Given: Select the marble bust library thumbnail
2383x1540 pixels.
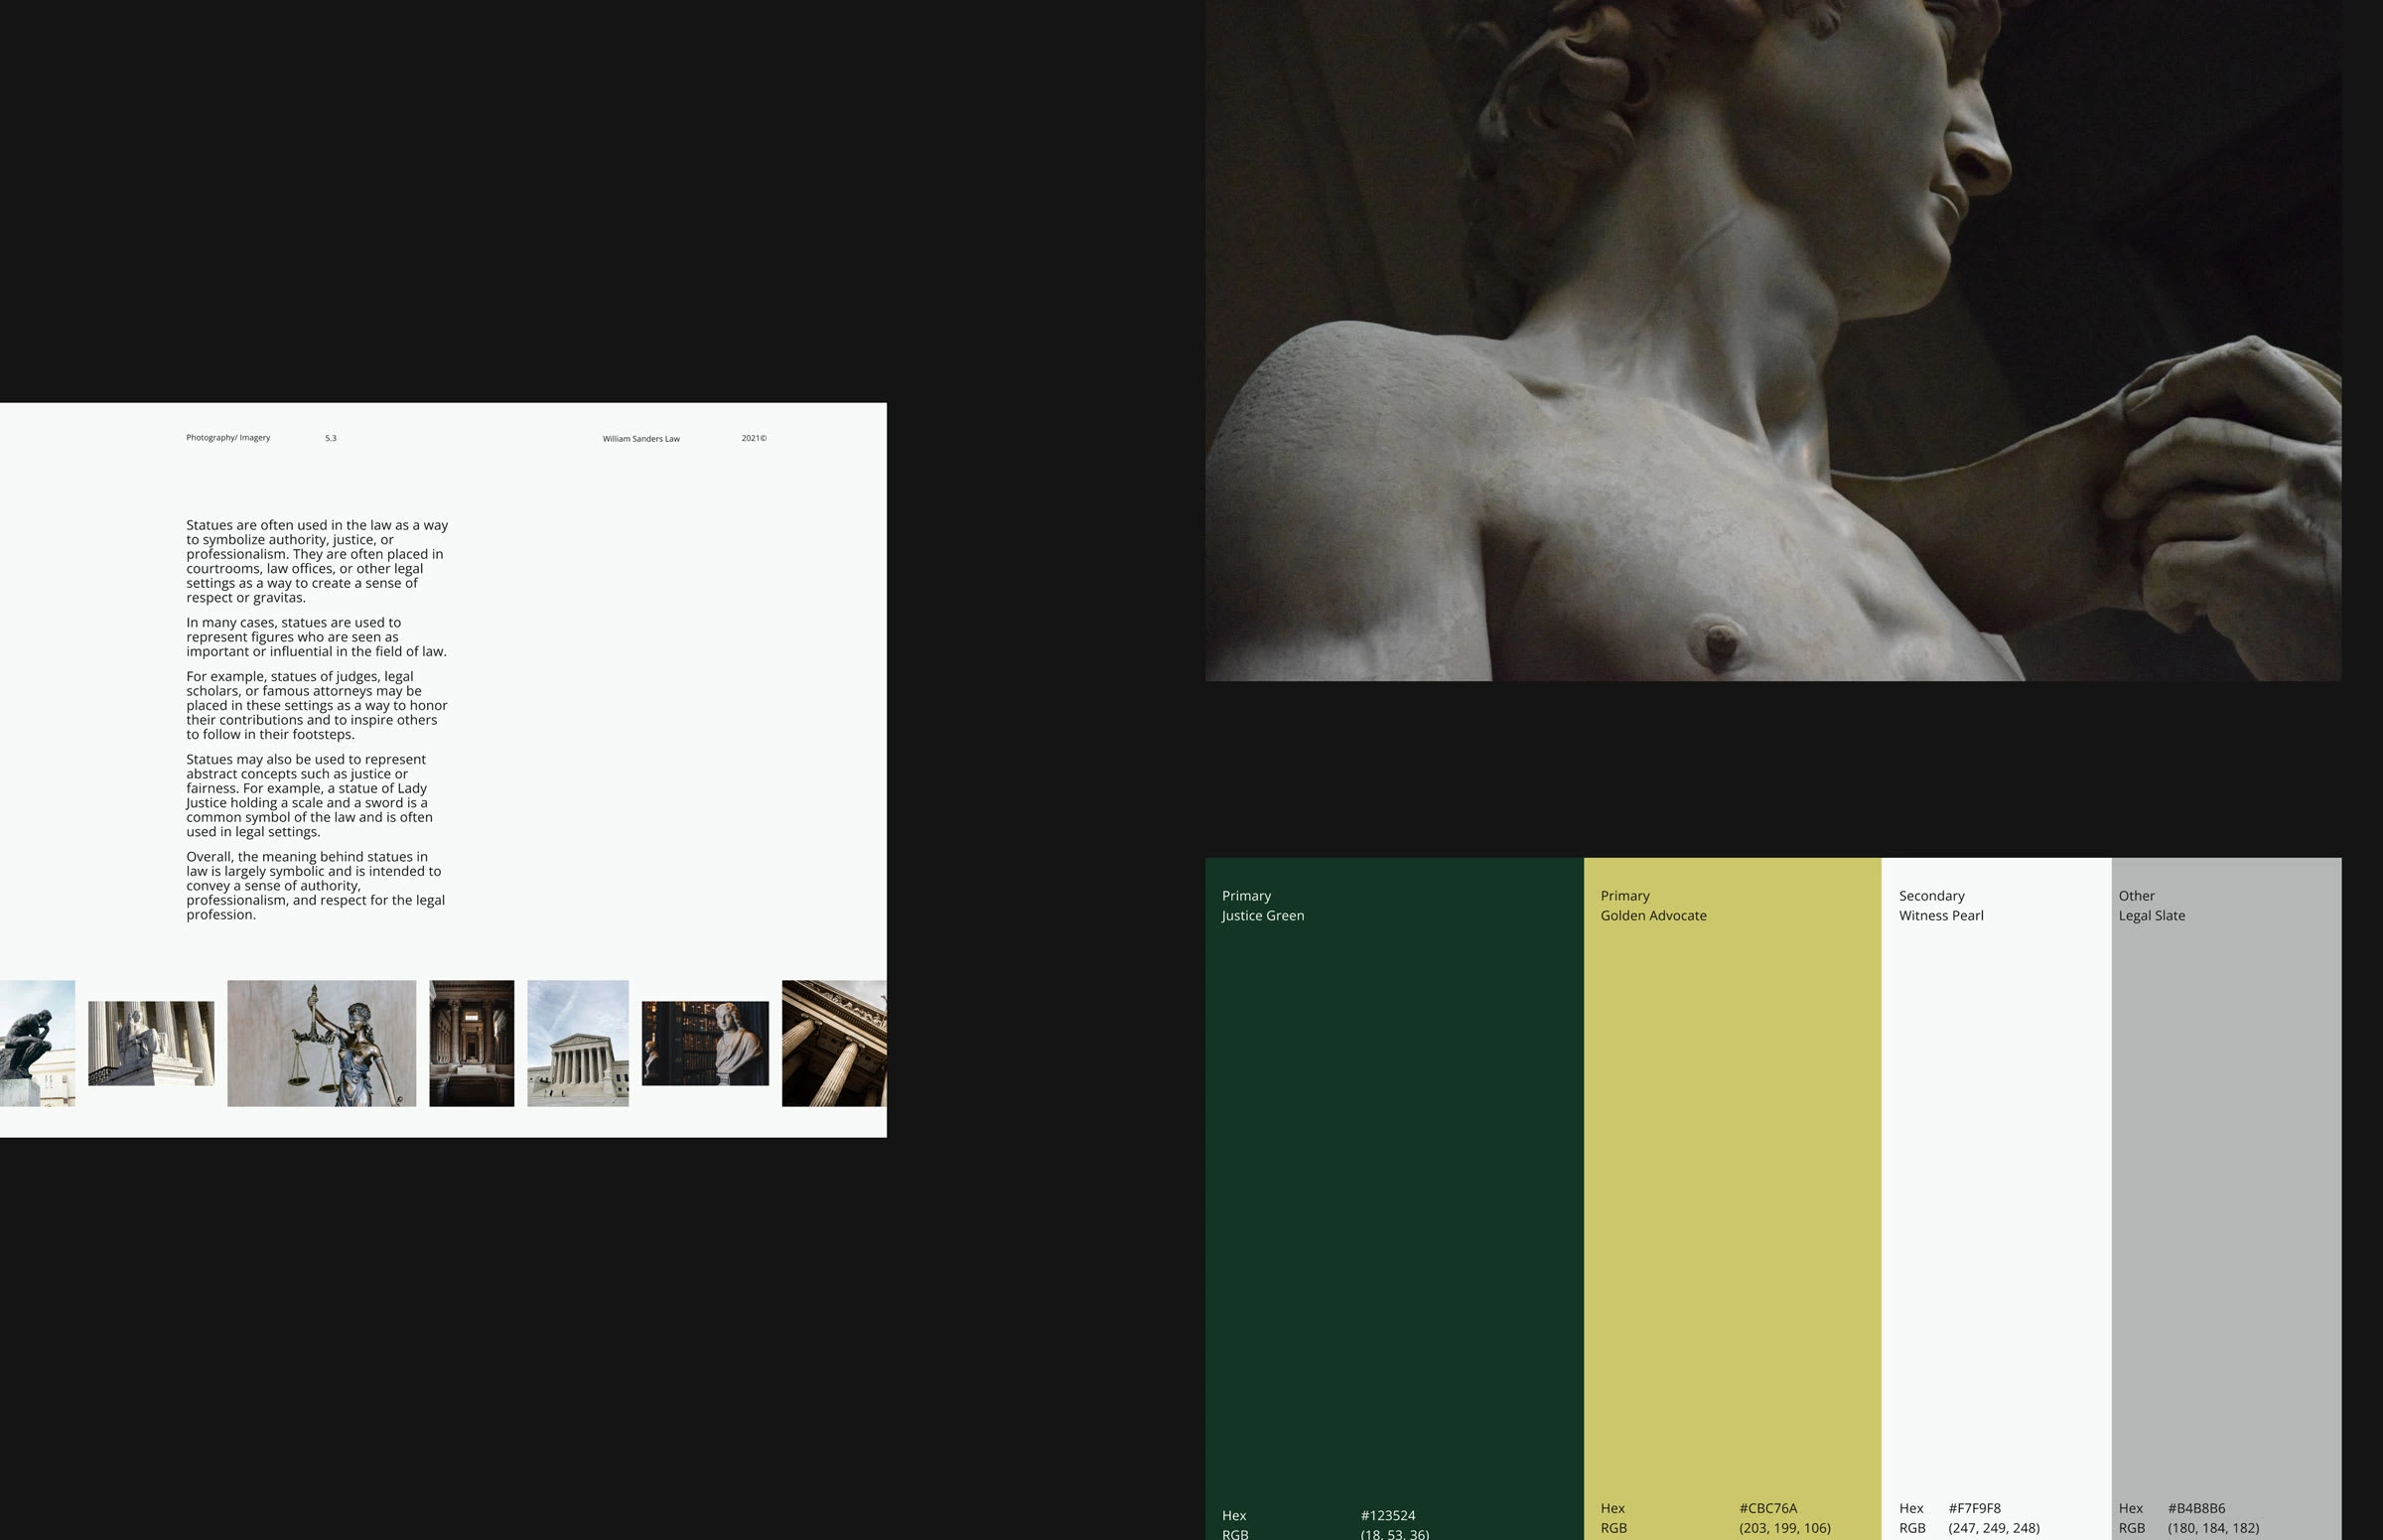Looking at the screenshot, I should click(705, 1043).
